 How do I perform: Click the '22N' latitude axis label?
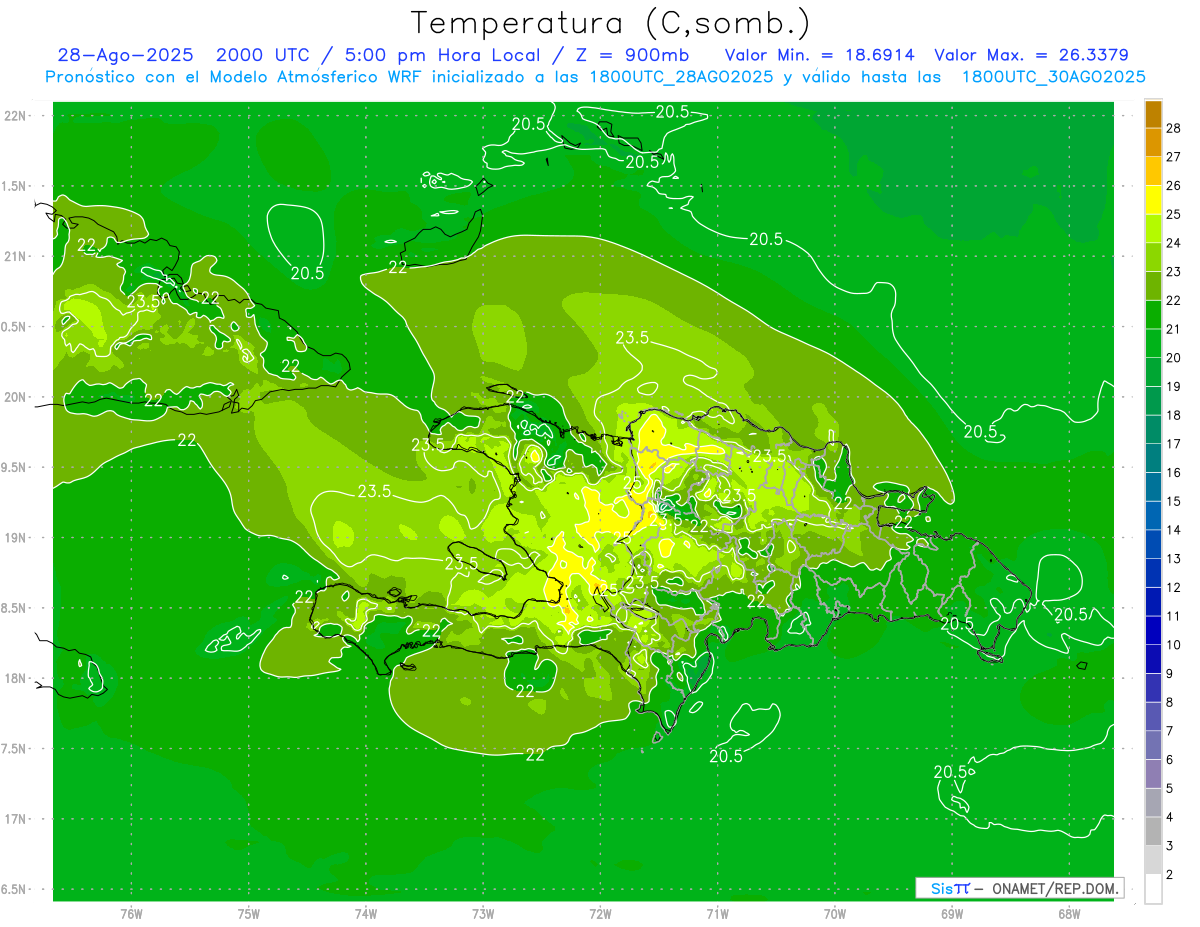(x=16, y=116)
